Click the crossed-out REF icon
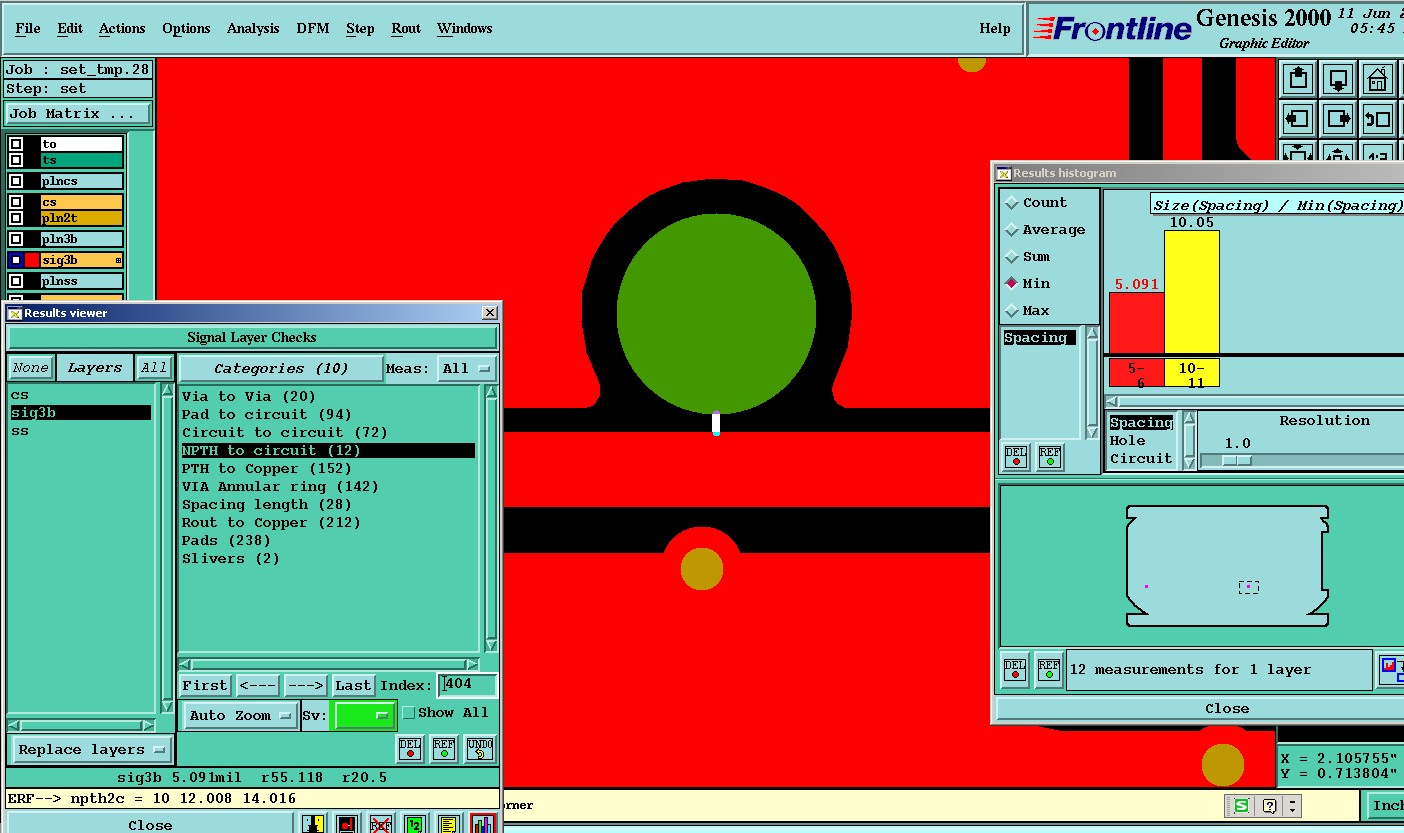The height and width of the screenshot is (833, 1404). tap(381, 824)
